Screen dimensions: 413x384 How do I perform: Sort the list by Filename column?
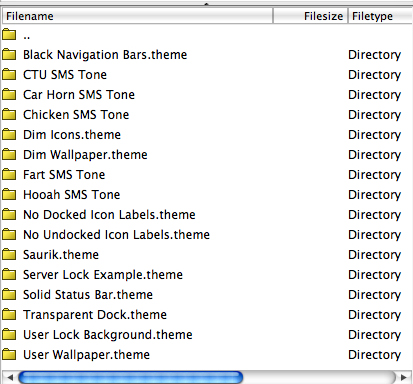click(x=137, y=16)
